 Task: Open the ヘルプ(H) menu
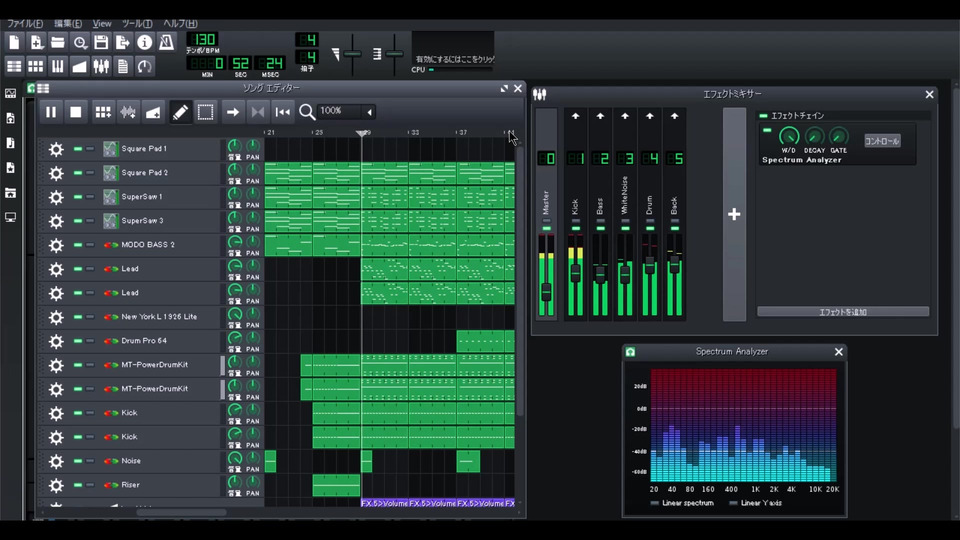[180, 23]
